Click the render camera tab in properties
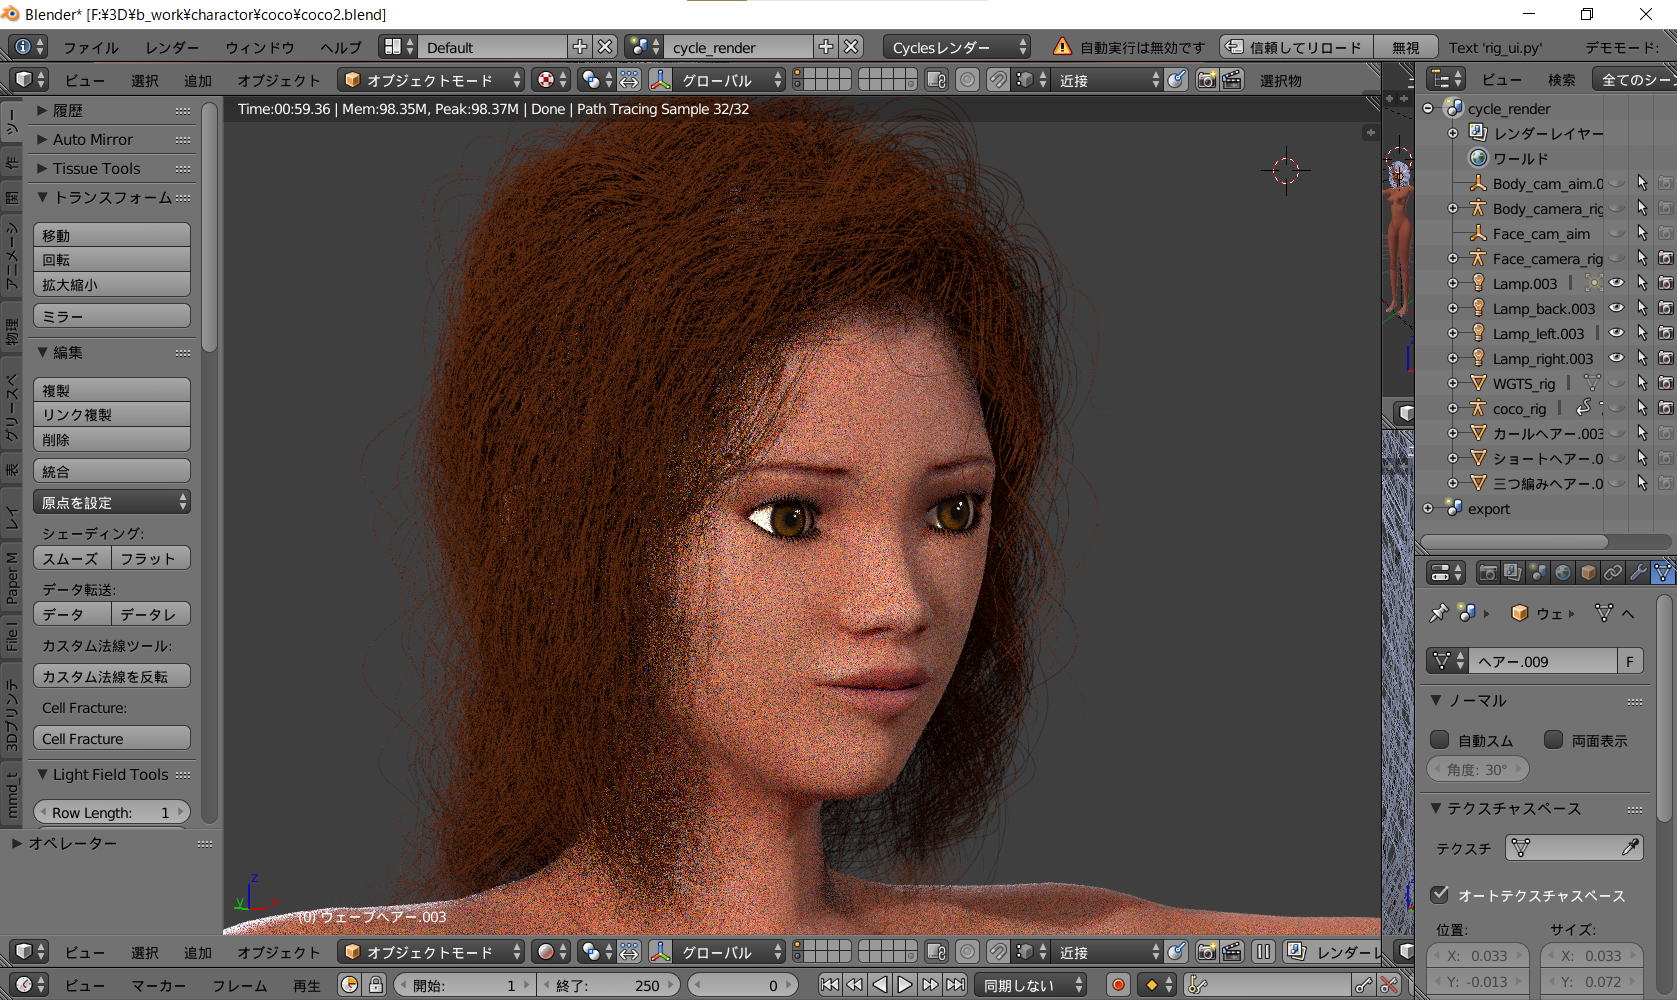The image size is (1677, 1000). pyautogui.click(x=1488, y=573)
